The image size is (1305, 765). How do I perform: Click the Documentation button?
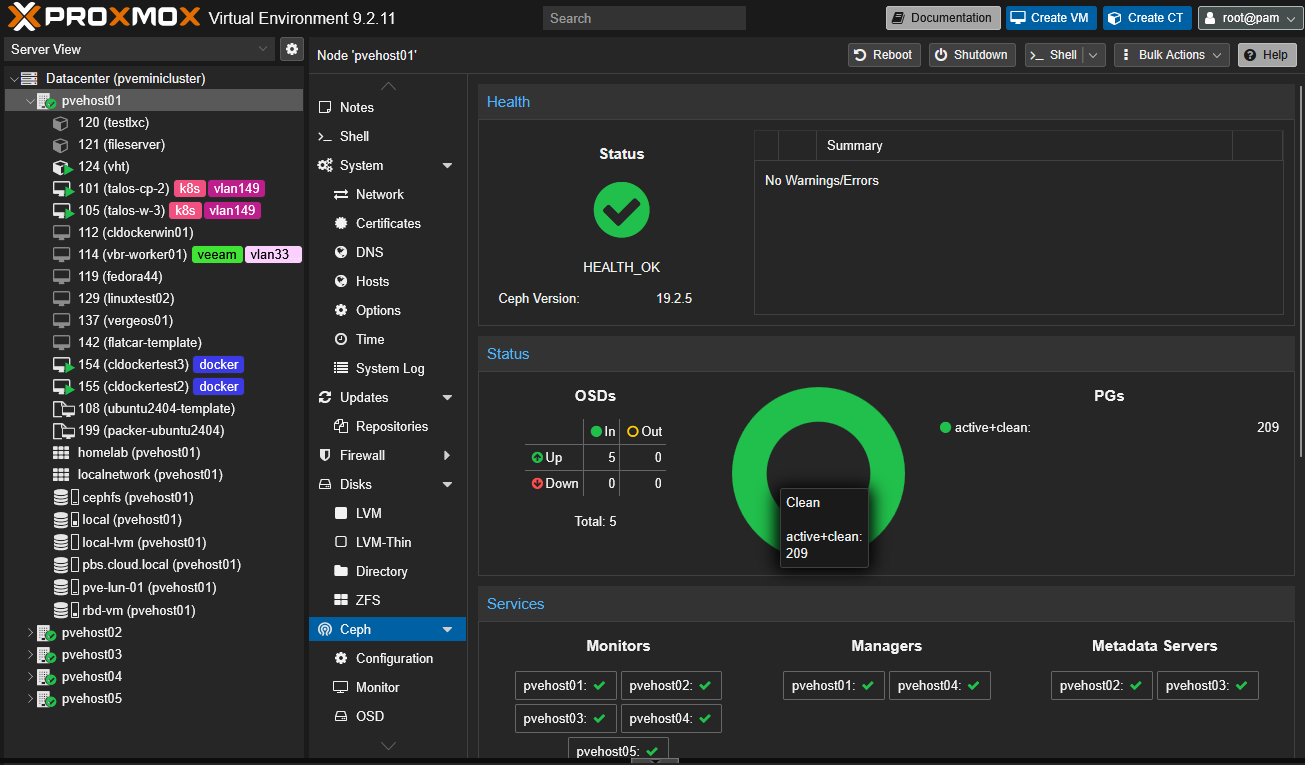[942, 18]
